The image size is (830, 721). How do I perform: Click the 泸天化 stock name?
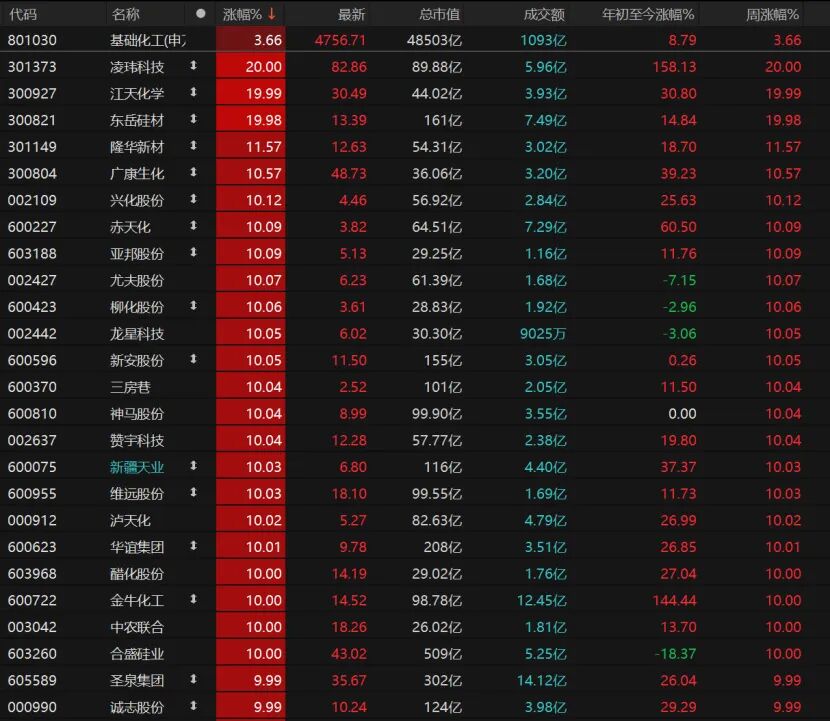(130, 520)
